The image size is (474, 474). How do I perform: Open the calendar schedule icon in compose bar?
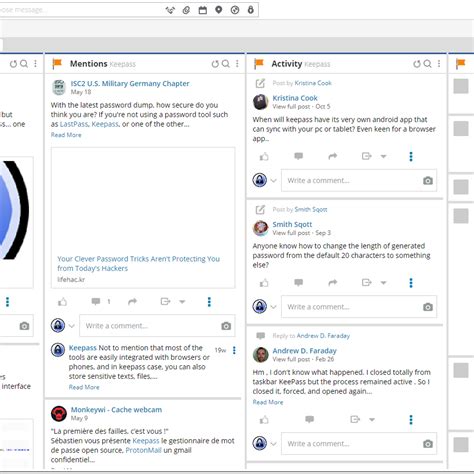click(x=203, y=10)
